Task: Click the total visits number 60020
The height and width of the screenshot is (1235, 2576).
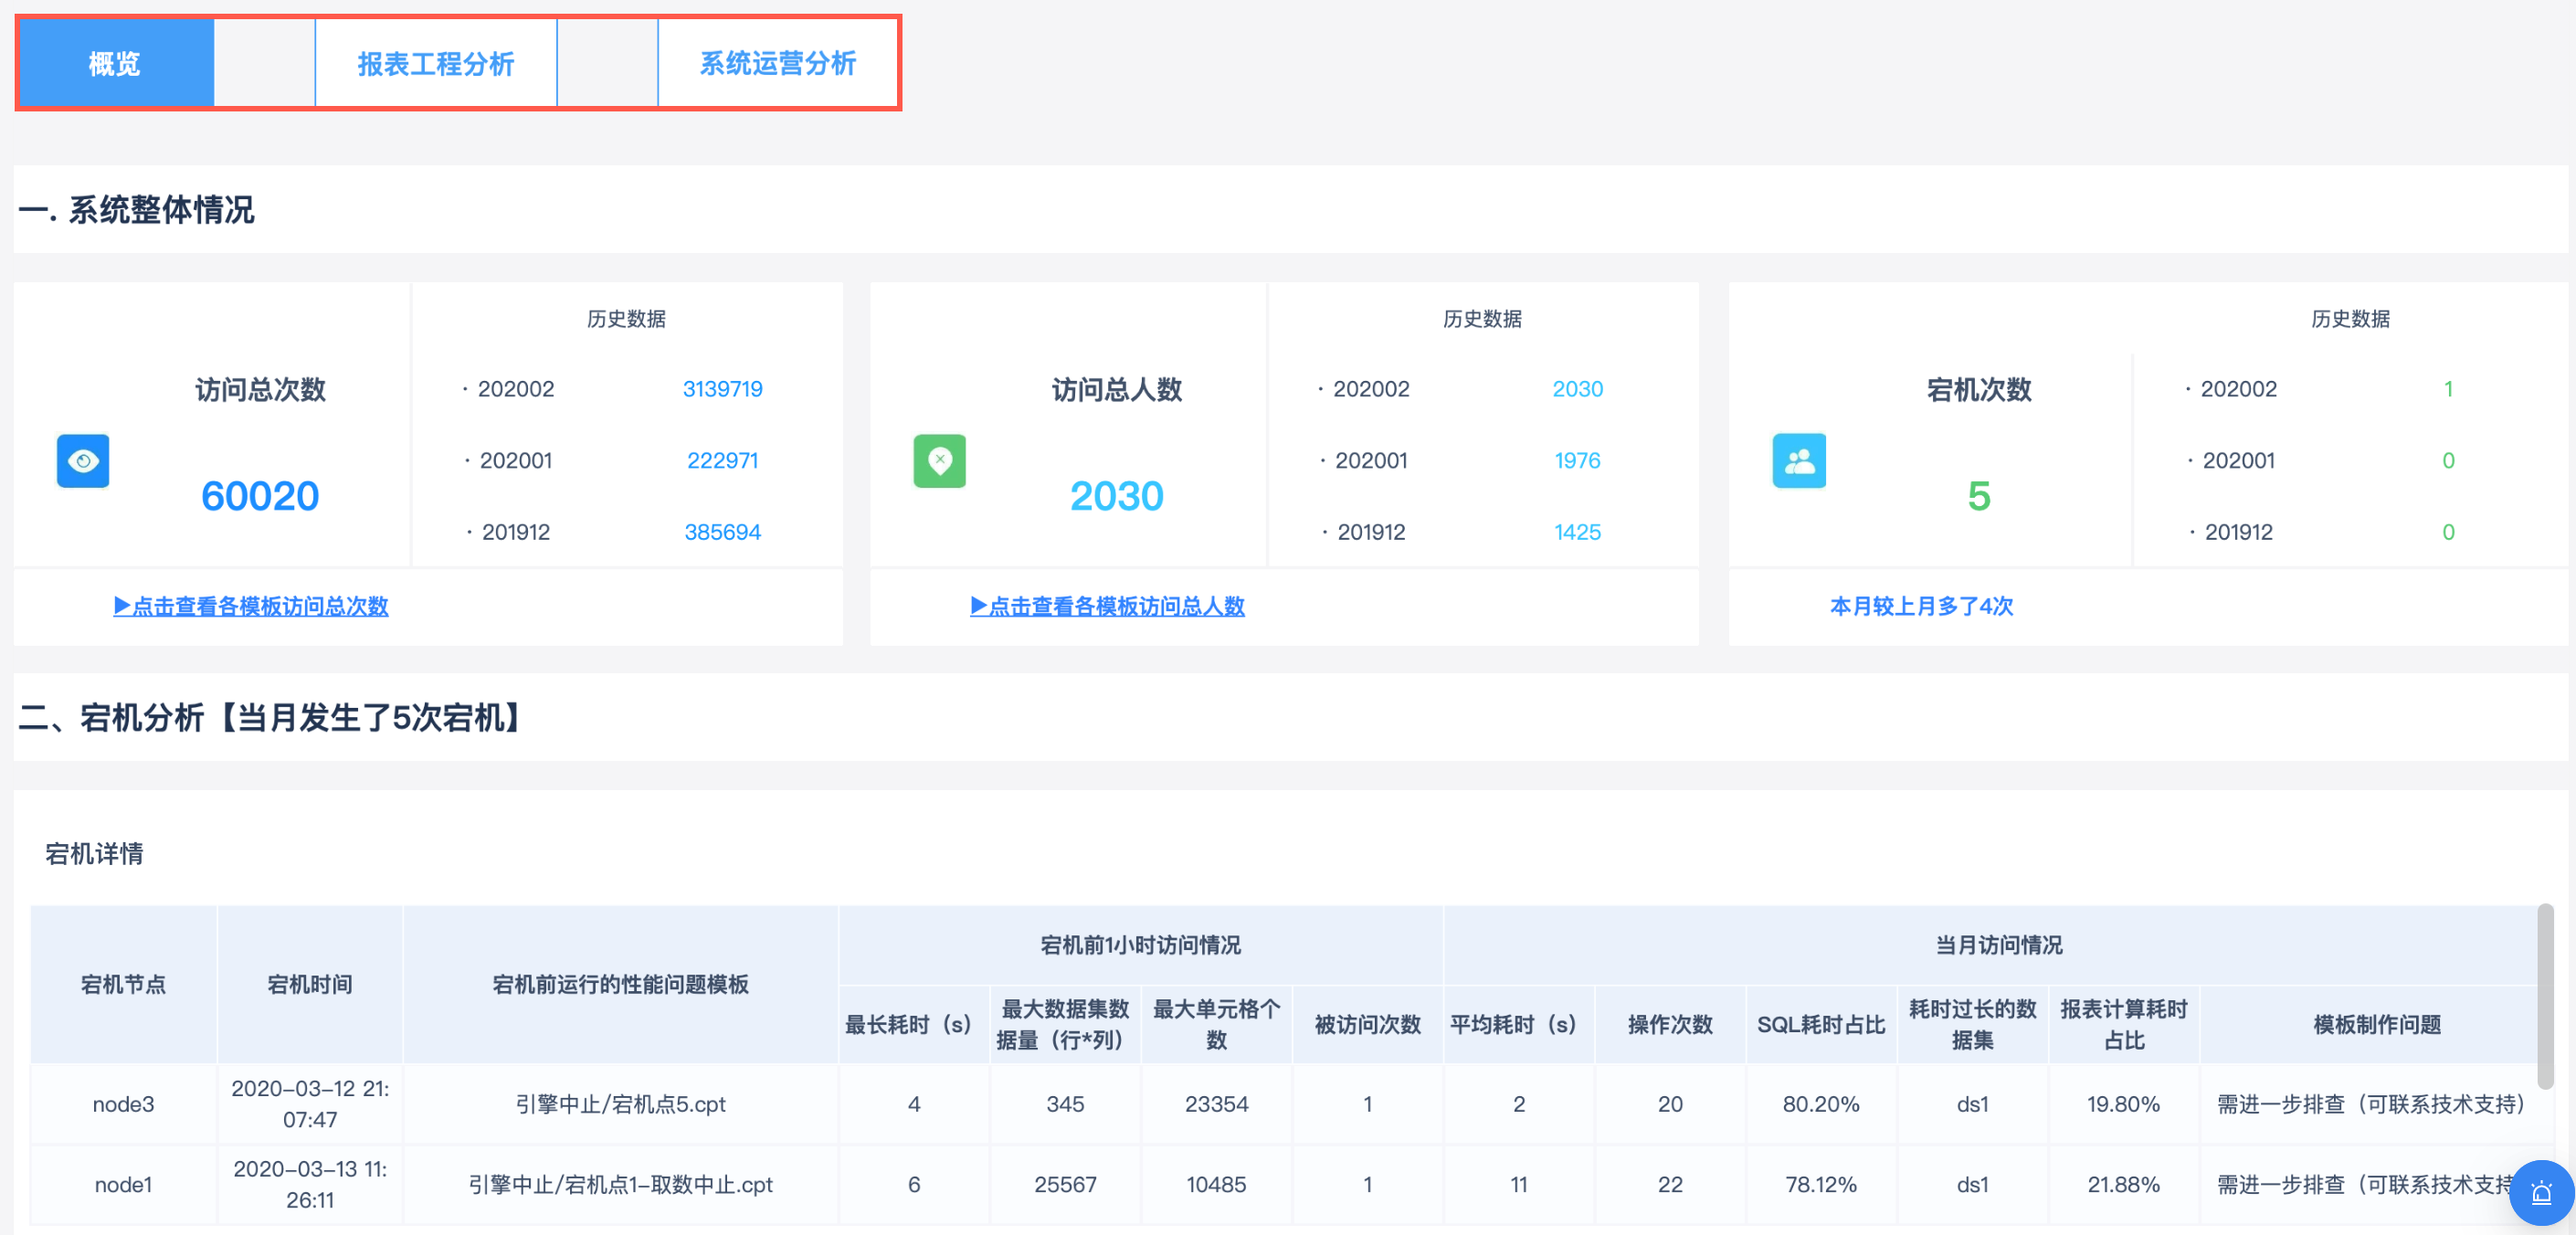Action: (x=260, y=496)
